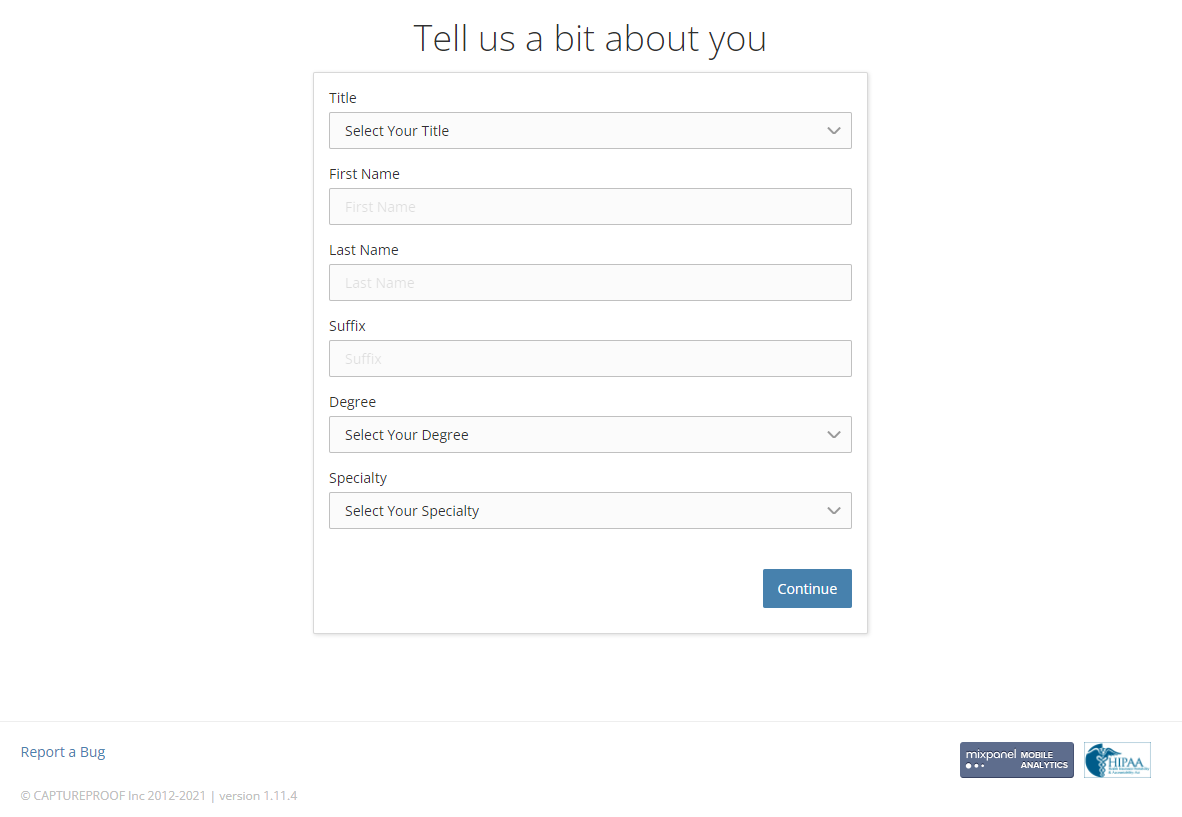
Task: Click the chevron arrow on Title field
Action: click(834, 130)
